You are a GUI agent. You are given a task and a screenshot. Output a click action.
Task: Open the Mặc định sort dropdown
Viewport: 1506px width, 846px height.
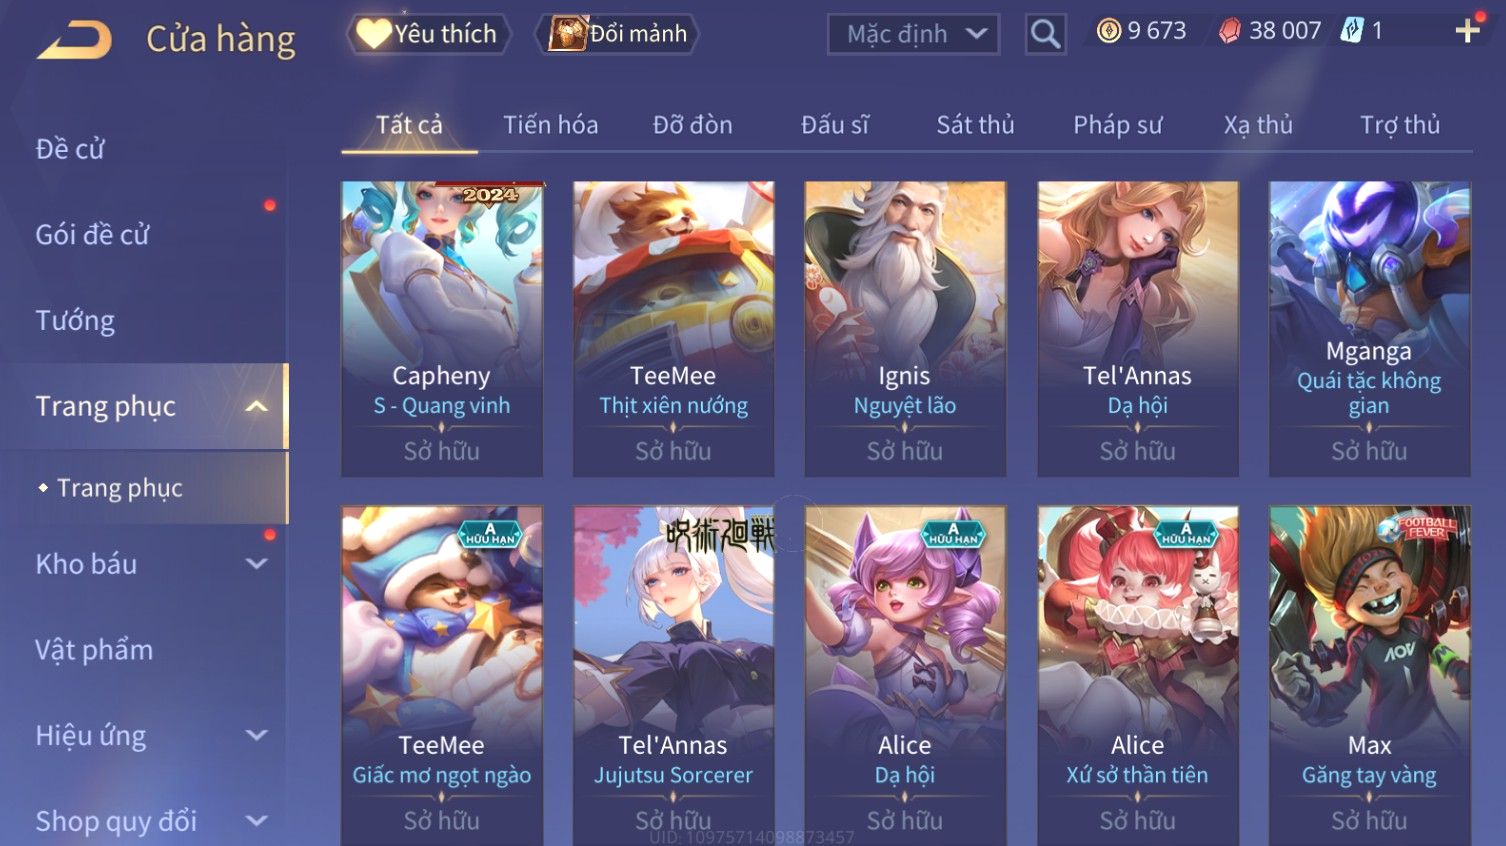913,35
